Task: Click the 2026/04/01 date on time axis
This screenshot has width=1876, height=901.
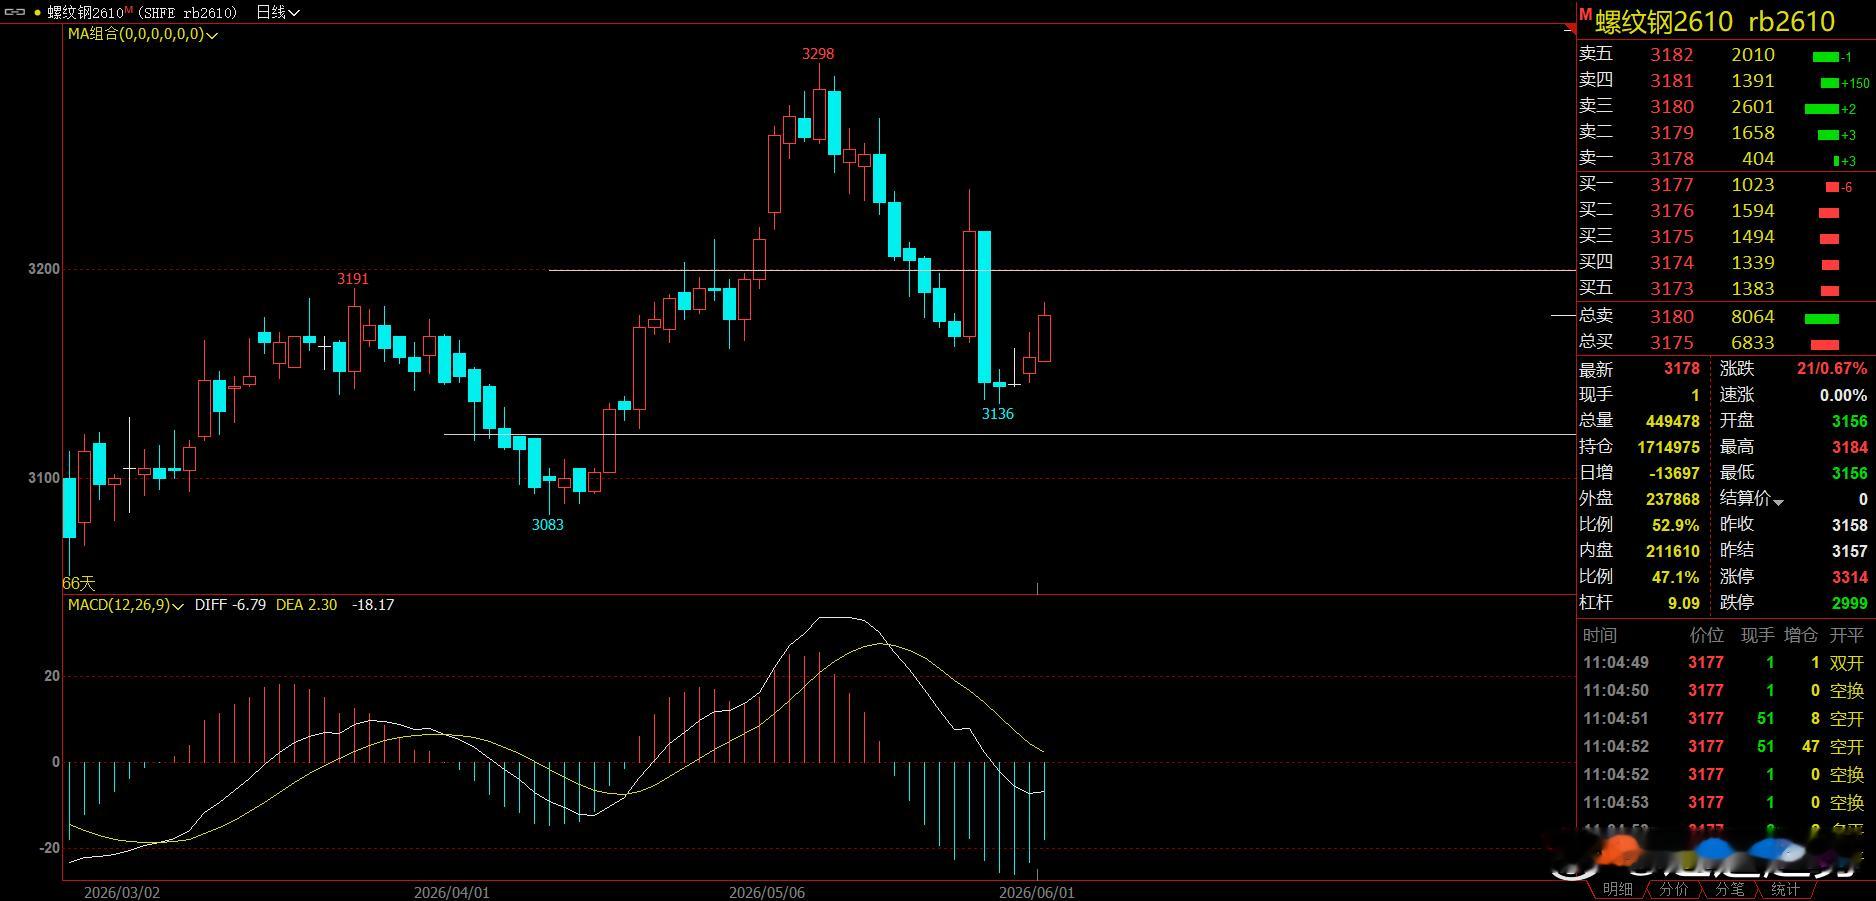Action: point(452,892)
